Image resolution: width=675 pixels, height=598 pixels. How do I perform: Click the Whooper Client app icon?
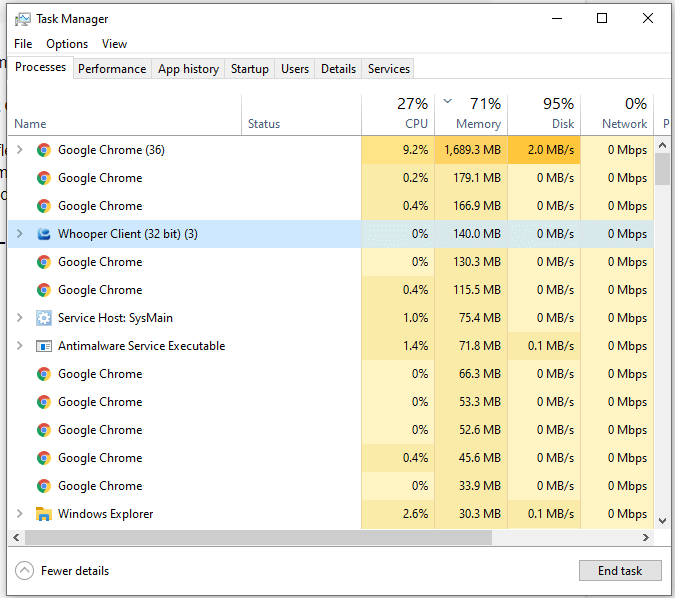click(x=43, y=234)
